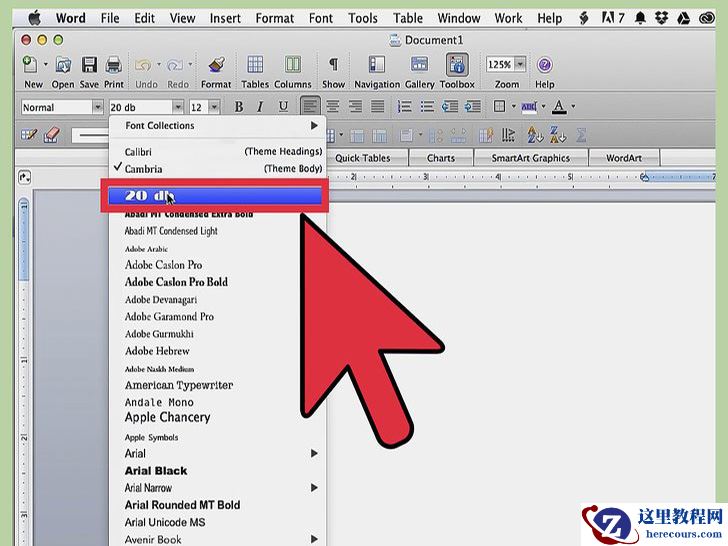
Task: Set Align Right paragraph alignment
Action: 355,107
